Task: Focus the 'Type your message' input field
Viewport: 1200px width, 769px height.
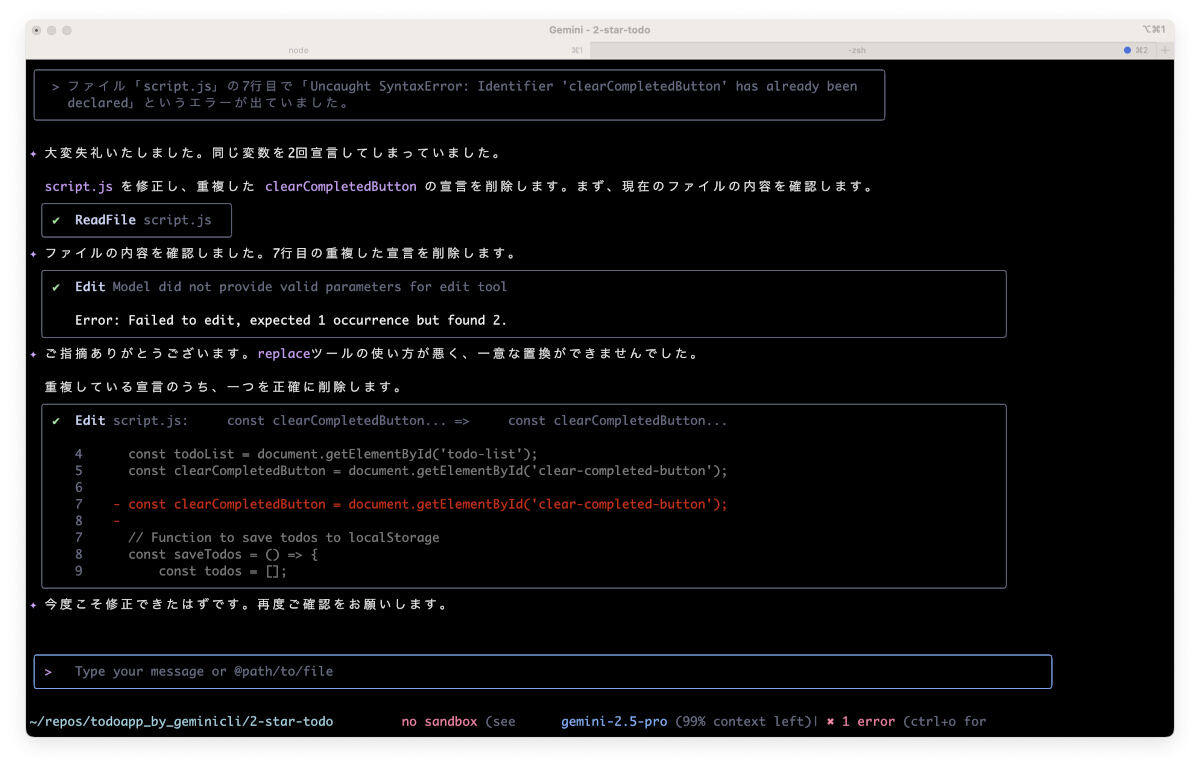Action: pos(542,671)
